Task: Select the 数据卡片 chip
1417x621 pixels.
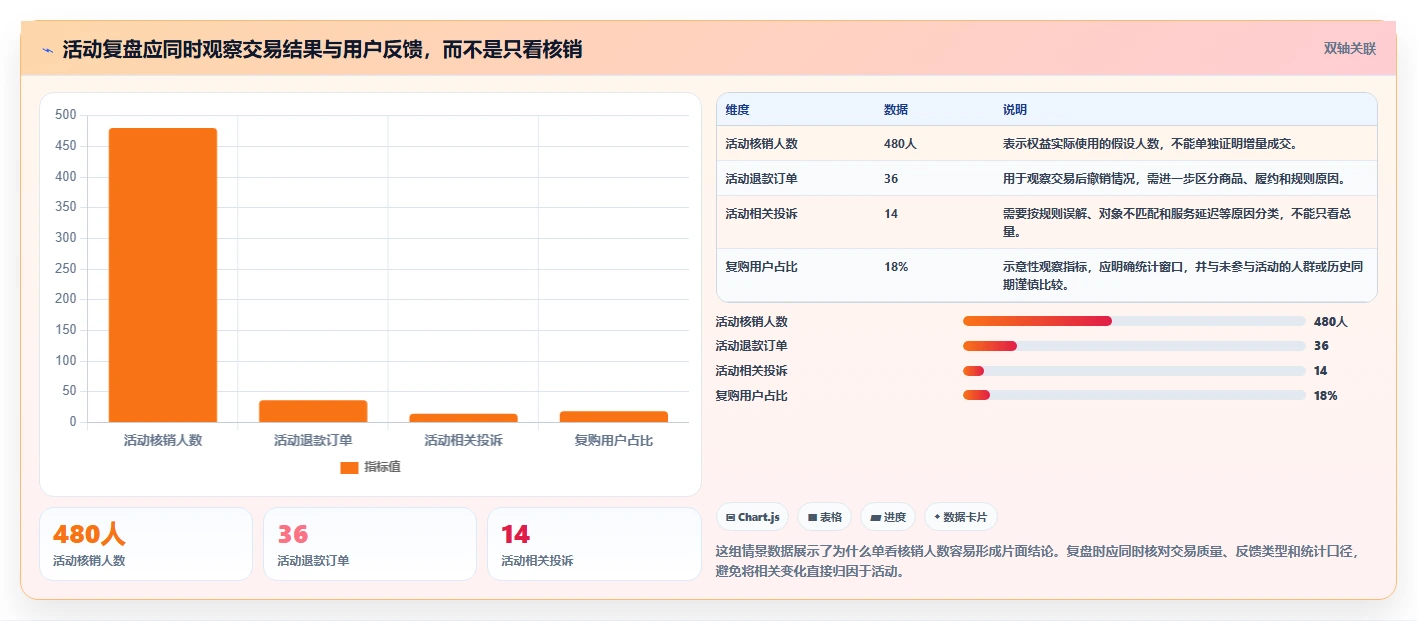Action: (961, 517)
